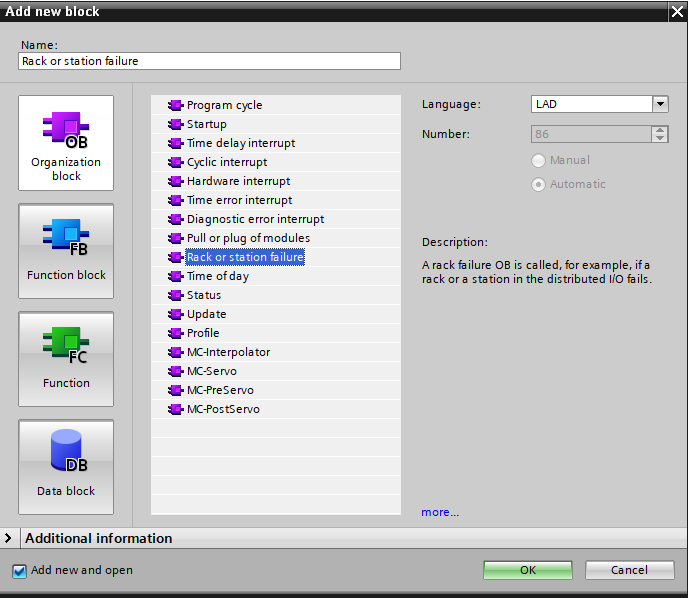
Task: Click the icon next to Time of day
Action: tap(176, 276)
